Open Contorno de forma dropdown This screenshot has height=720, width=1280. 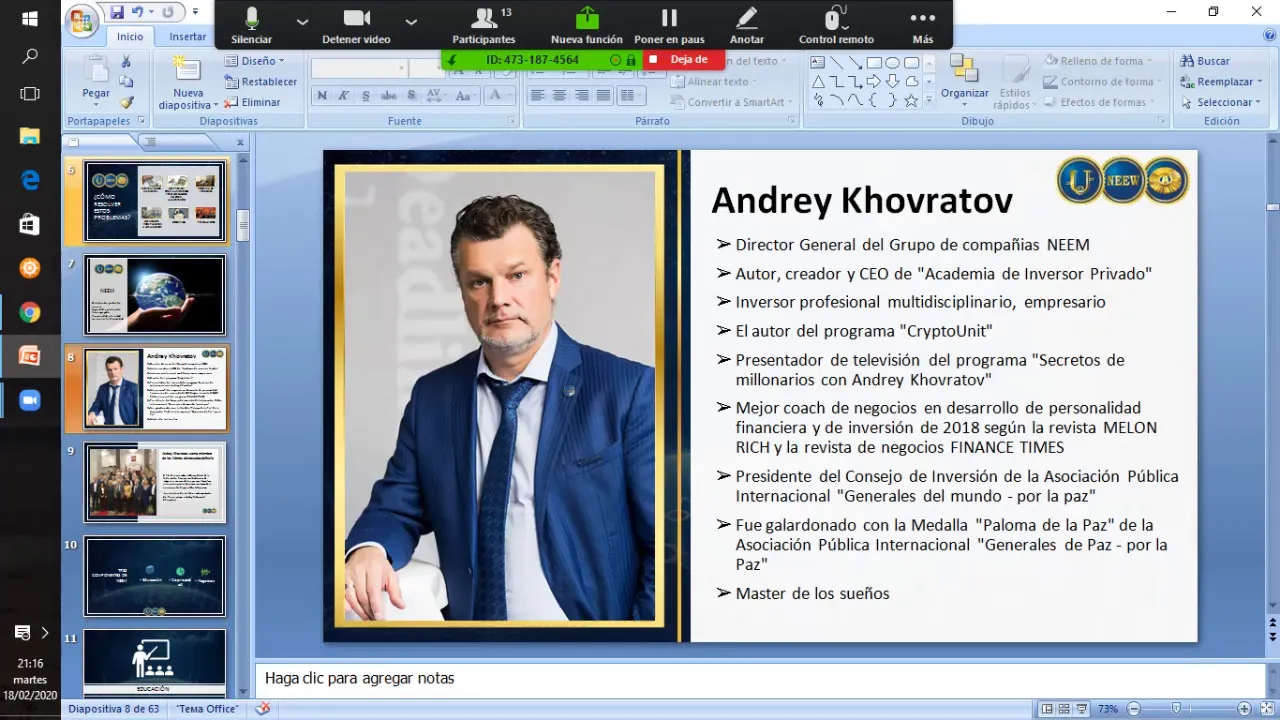[x=1104, y=82]
